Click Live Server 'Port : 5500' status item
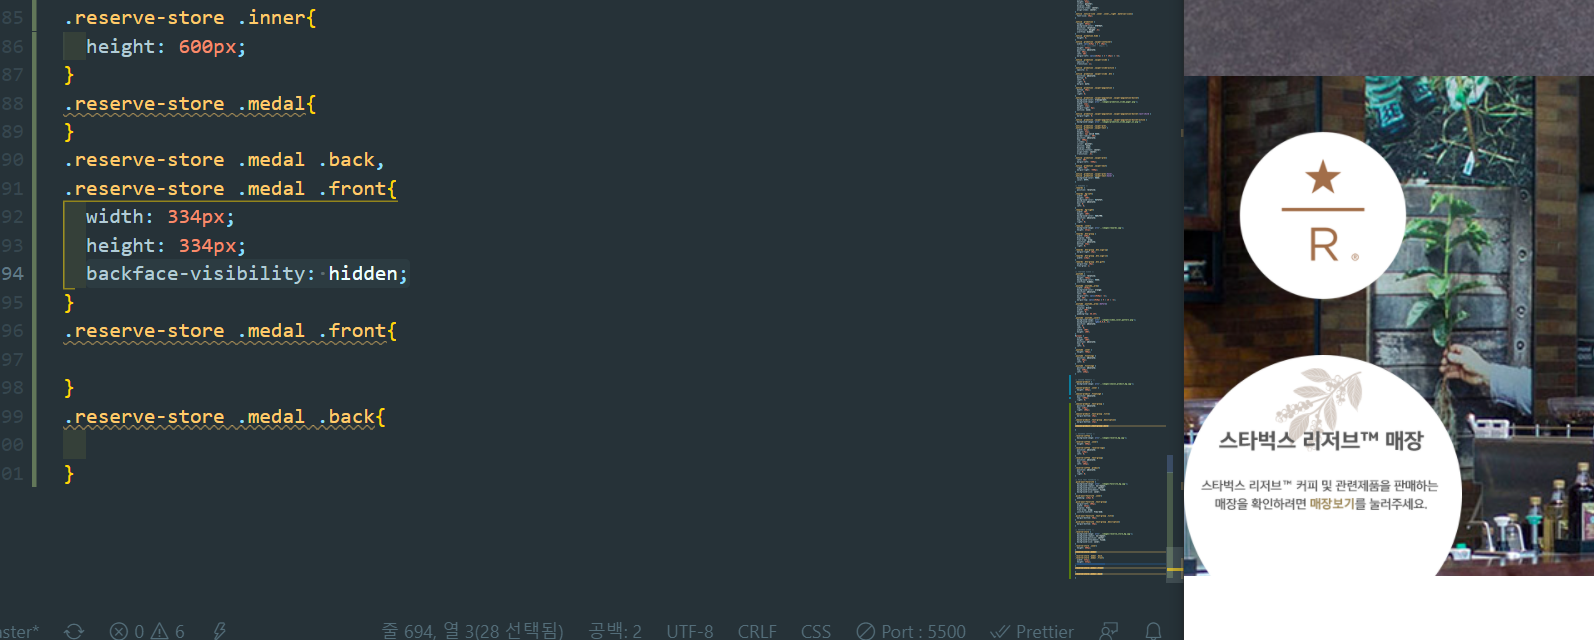Image resolution: width=1594 pixels, height=640 pixels. pos(911,631)
